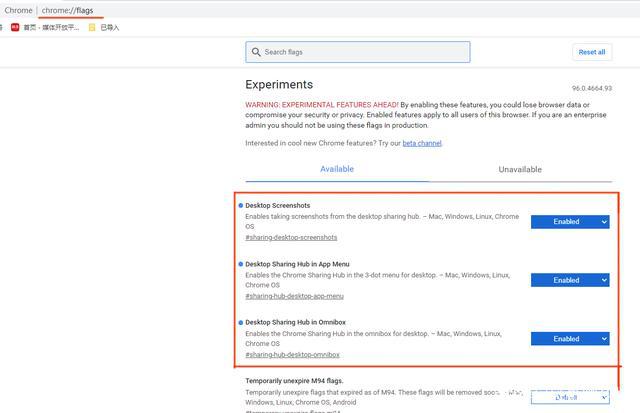Click the version number 96.0.4664.93
Viewport: 640px width, 413px height.
591,88
